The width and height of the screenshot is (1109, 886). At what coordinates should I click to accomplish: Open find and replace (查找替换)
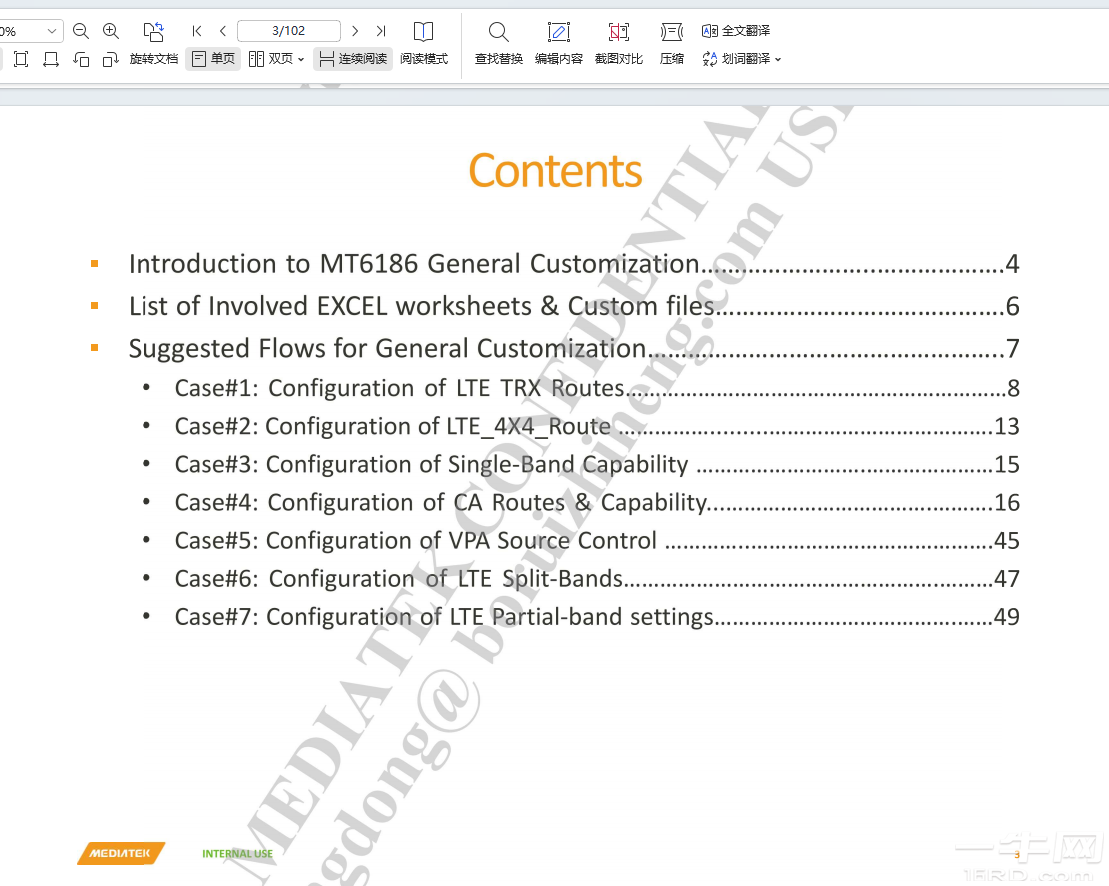click(498, 43)
